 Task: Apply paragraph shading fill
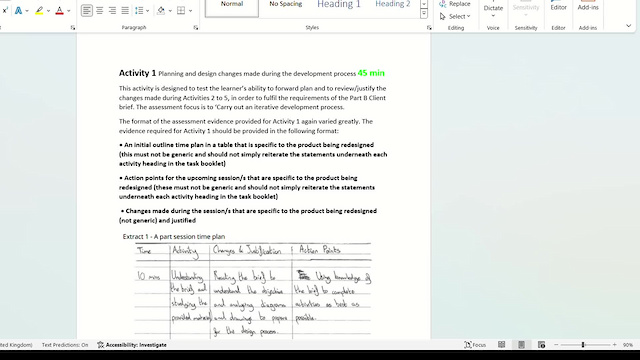161,11
